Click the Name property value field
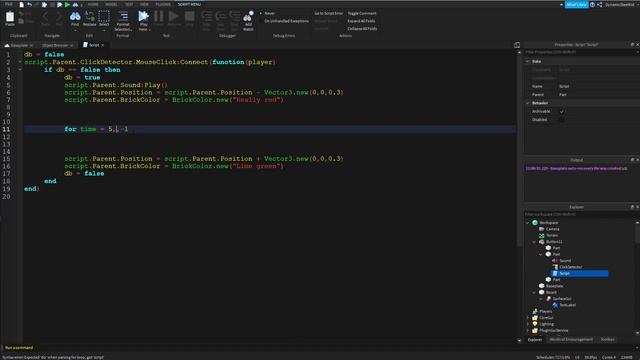The image size is (640, 360). [x=598, y=87]
